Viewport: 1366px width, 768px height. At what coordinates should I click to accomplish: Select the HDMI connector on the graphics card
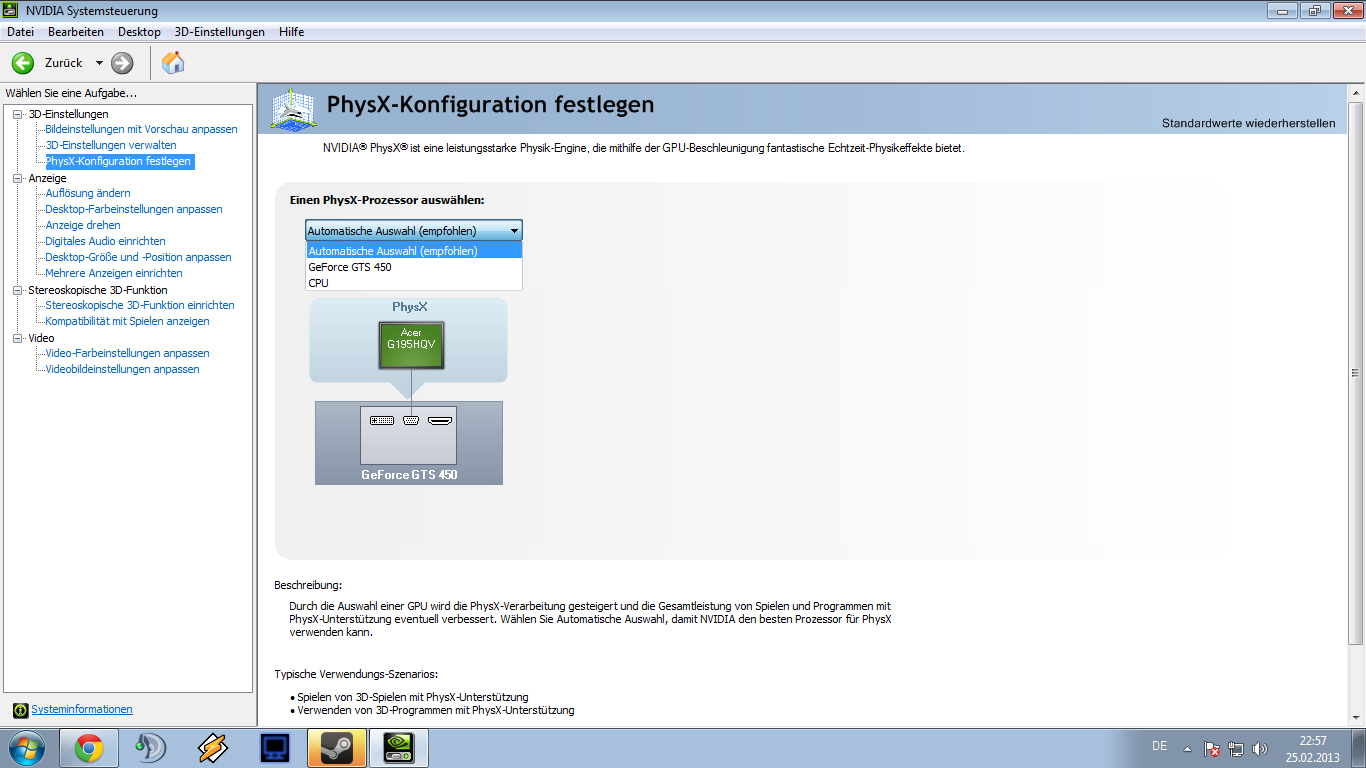(440, 421)
